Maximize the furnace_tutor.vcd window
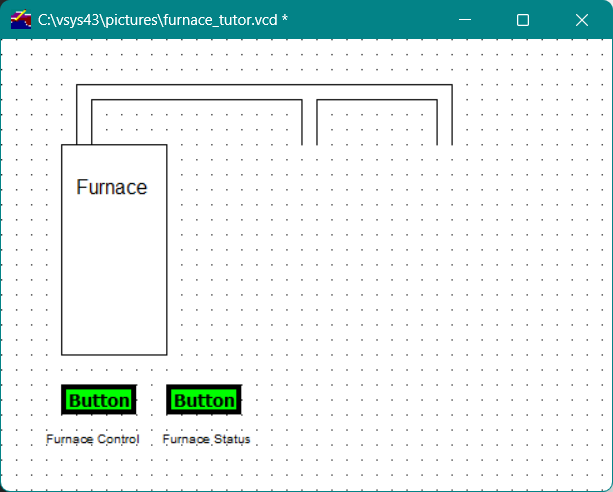The height and width of the screenshot is (492, 613). point(522,19)
